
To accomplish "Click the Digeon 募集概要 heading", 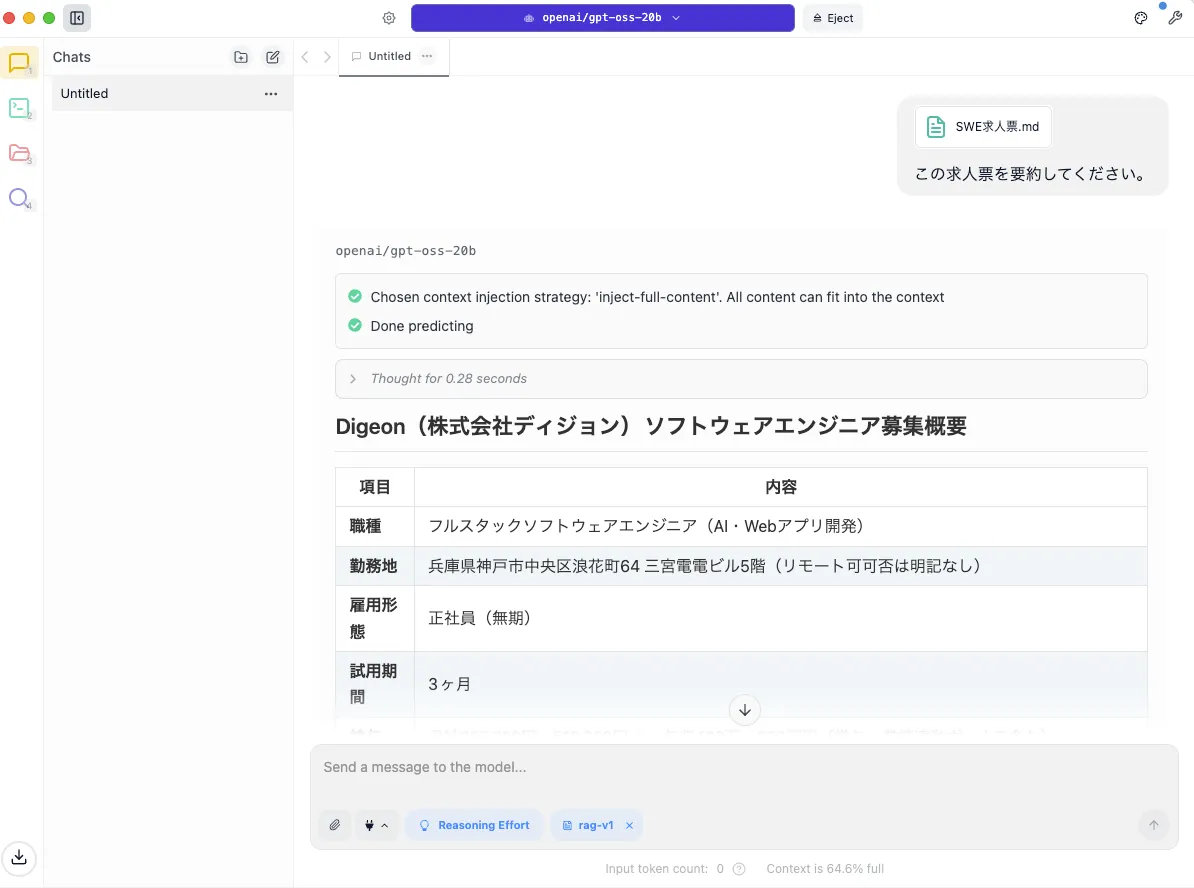I will [651, 426].
